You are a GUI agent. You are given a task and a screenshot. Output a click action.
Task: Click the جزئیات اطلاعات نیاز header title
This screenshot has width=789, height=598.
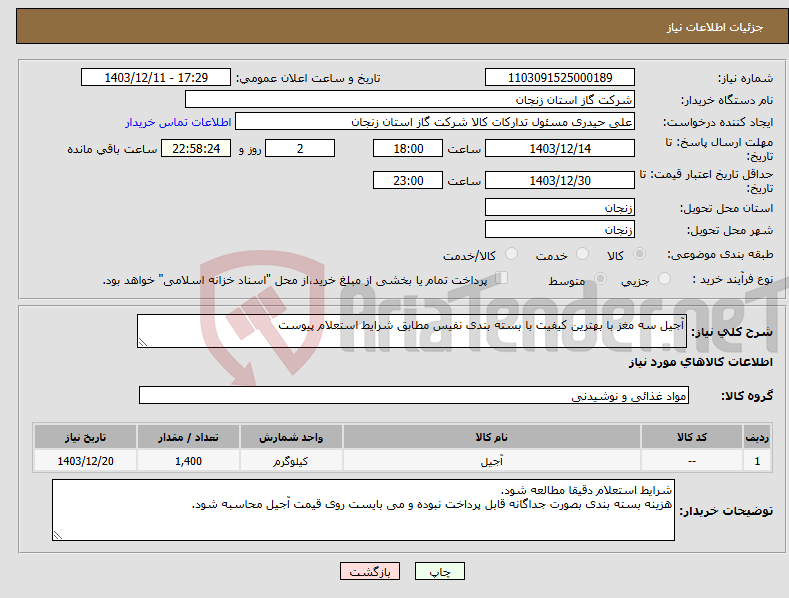tap(715, 27)
